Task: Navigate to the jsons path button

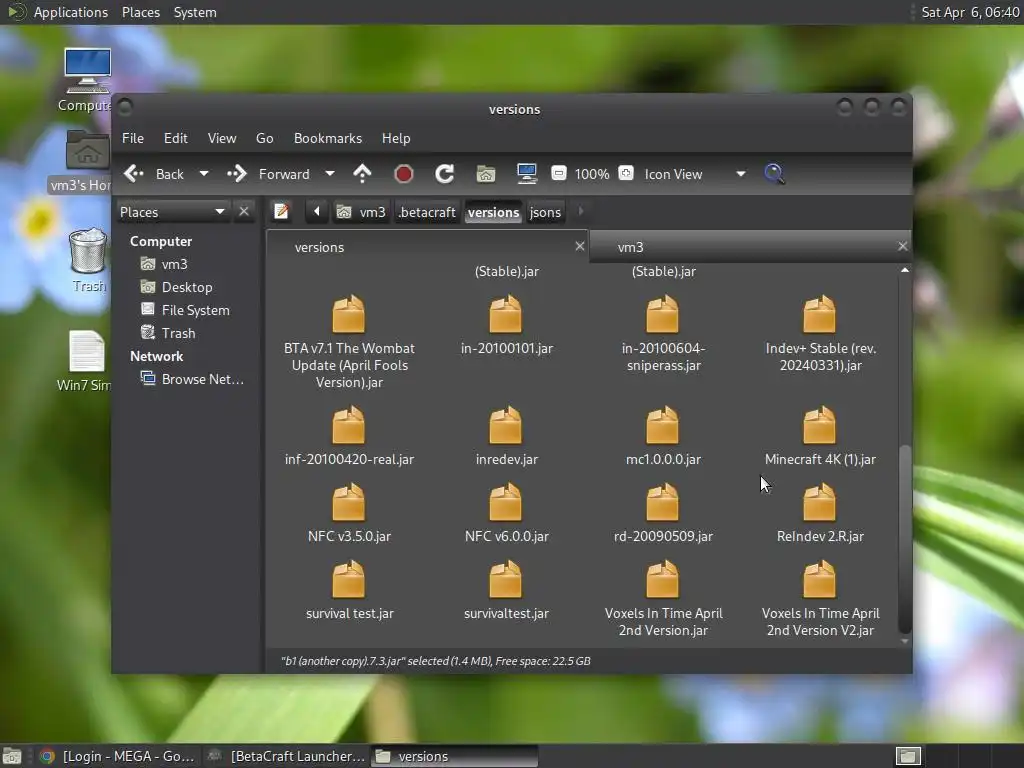Action: pos(545,212)
